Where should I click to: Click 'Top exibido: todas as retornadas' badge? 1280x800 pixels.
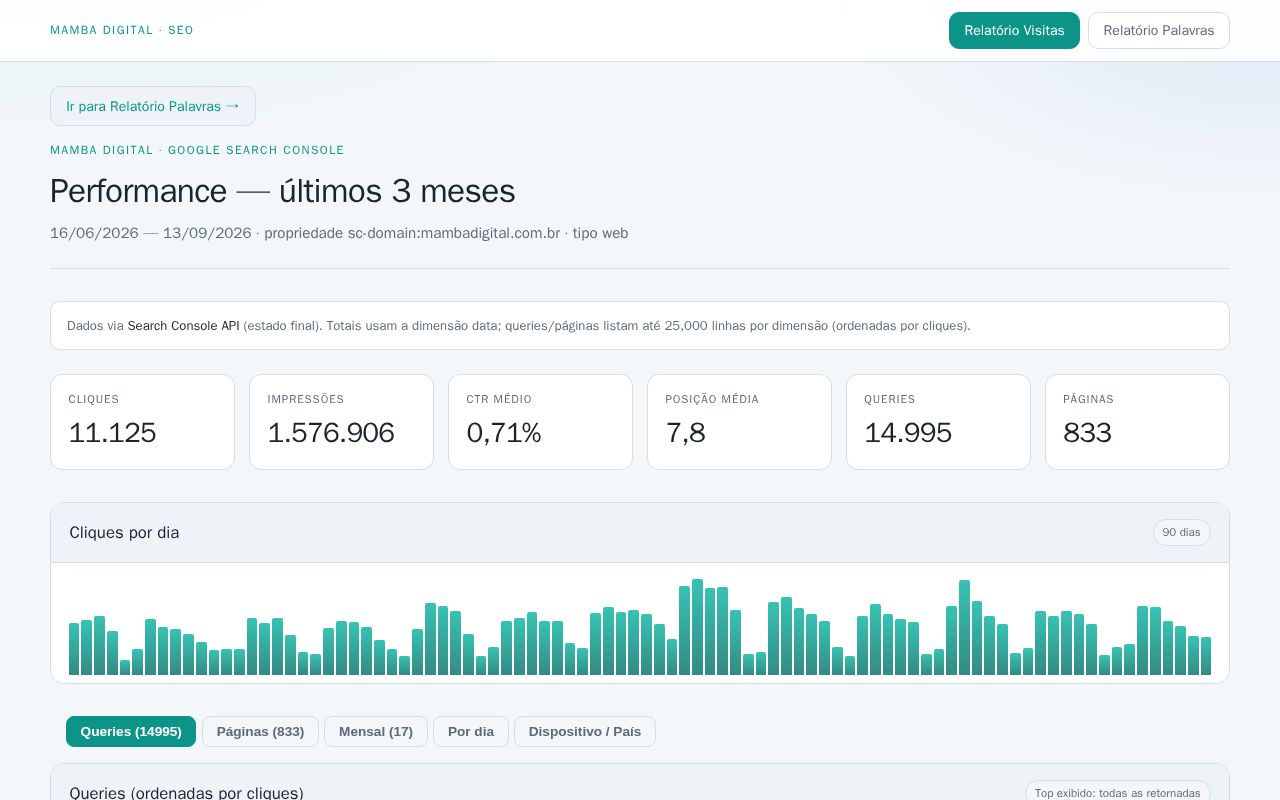click(1117, 792)
